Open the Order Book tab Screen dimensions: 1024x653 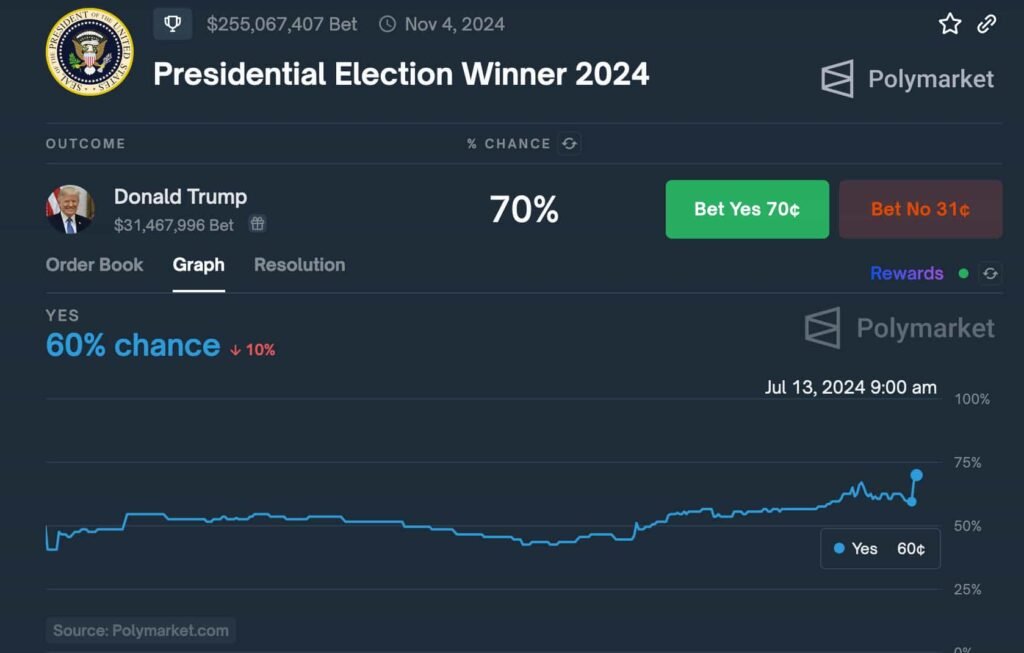95,265
